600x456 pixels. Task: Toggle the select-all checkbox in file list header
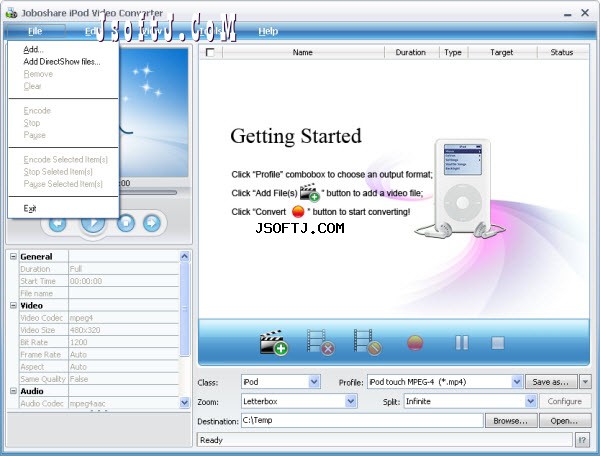tap(210, 52)
